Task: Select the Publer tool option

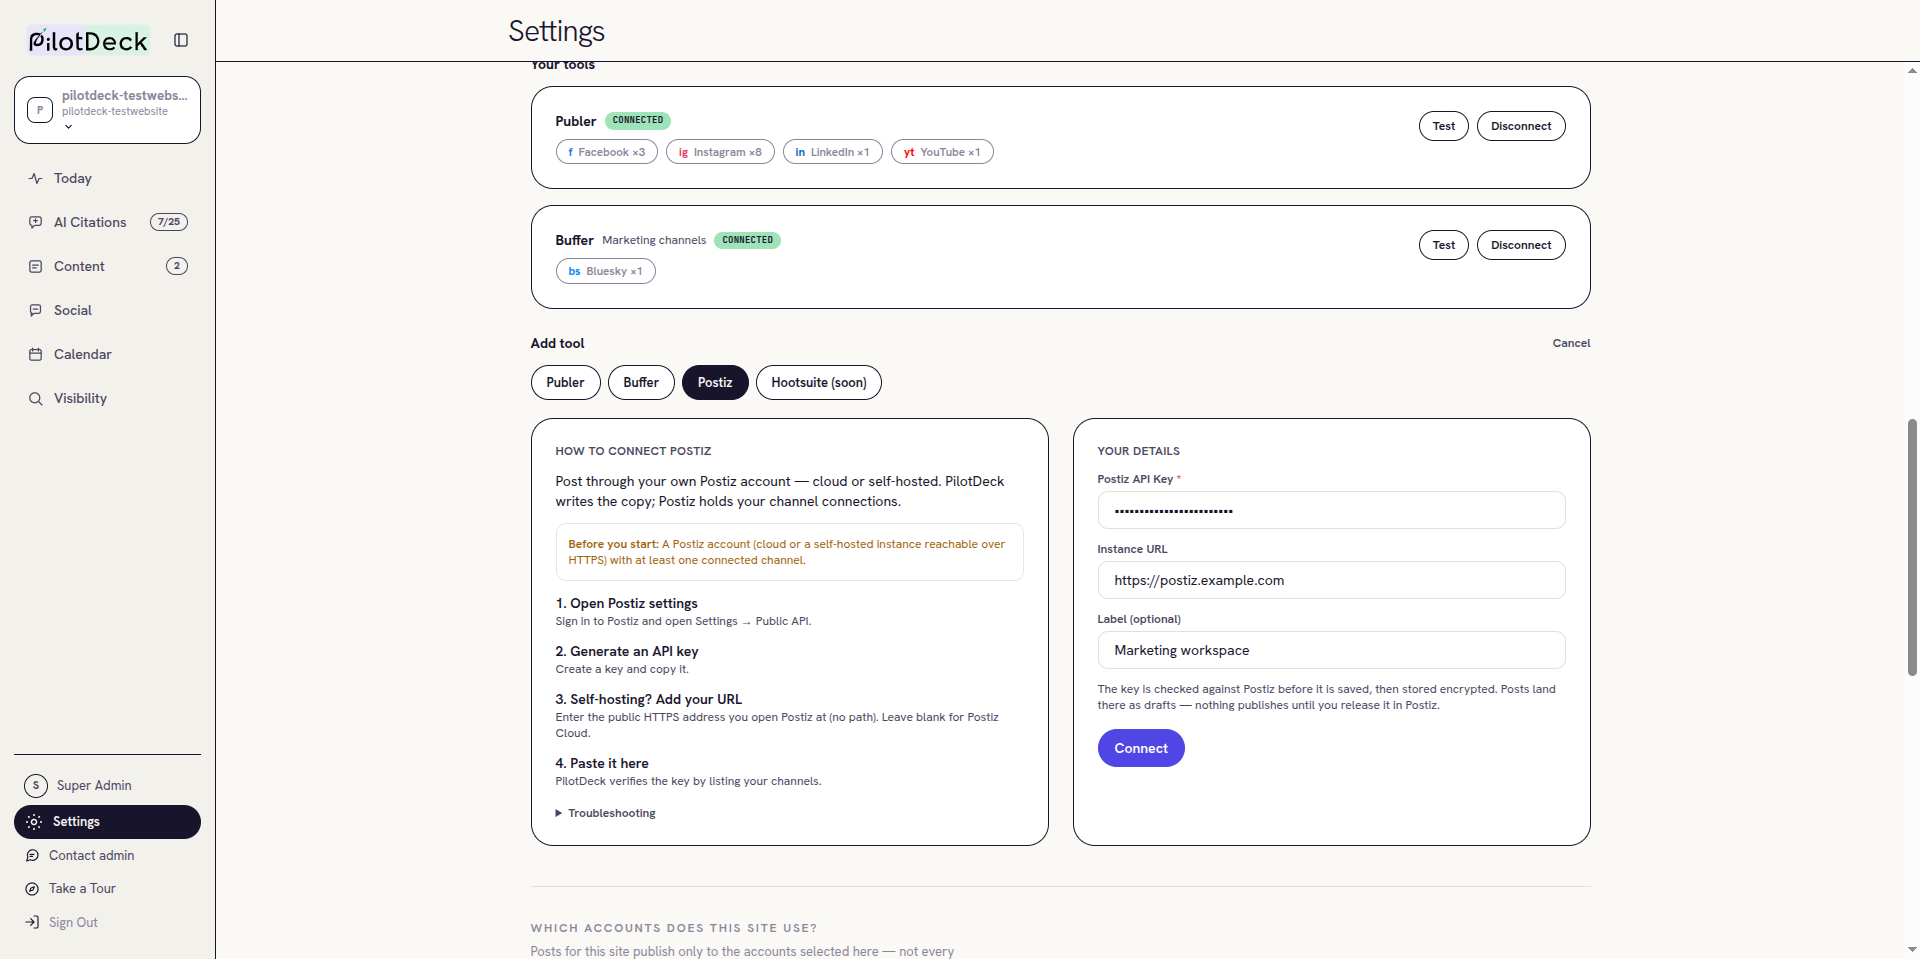Action: tap(565, 382)
